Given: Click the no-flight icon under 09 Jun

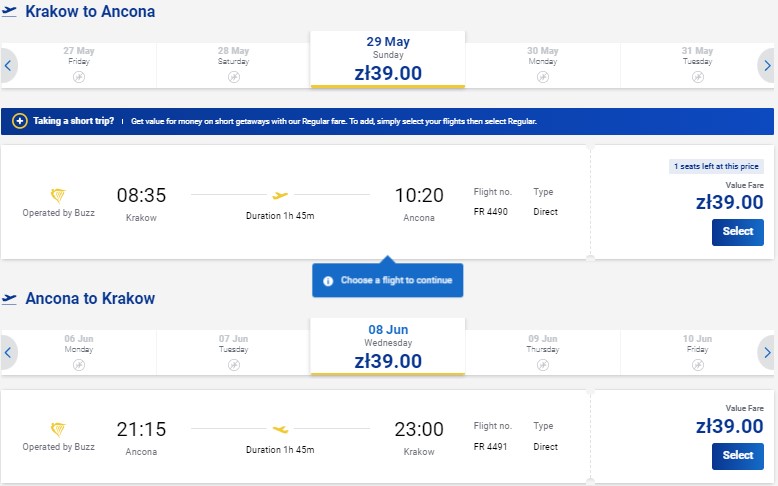Looking at the screenshot, I should pyautogui.click(x=543, y=365).
